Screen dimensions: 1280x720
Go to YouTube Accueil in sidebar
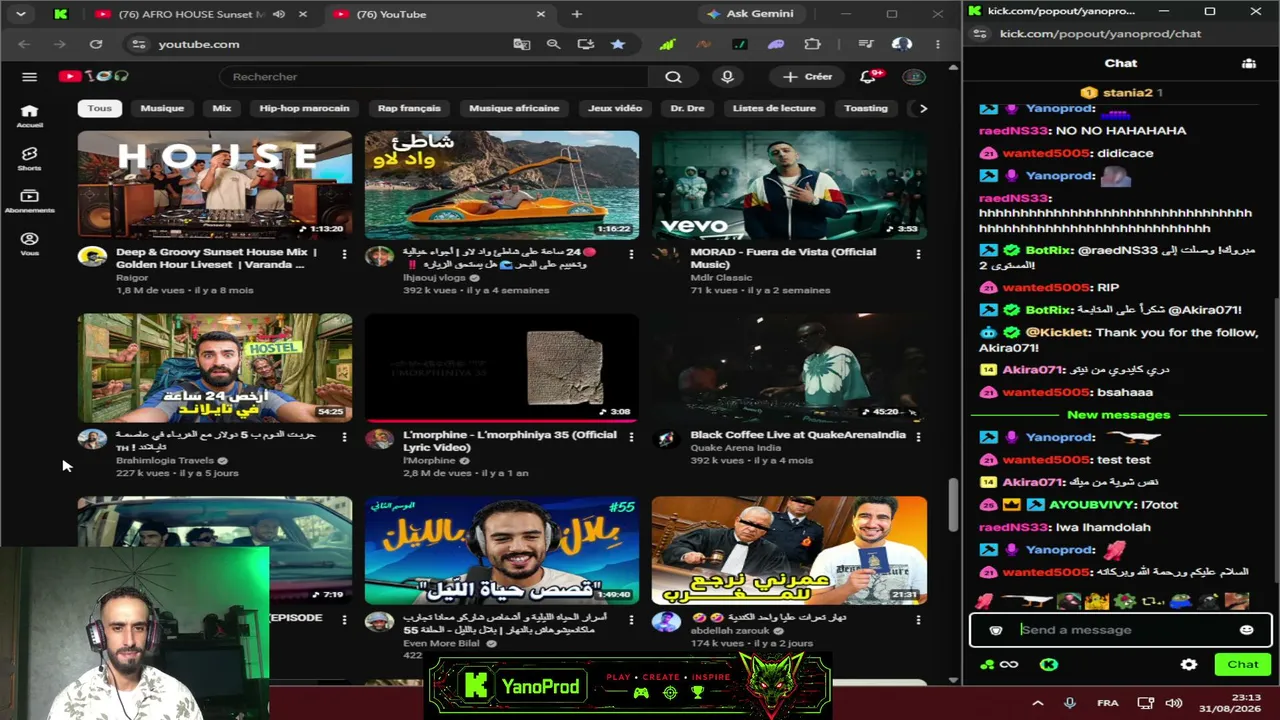[29, 116]
